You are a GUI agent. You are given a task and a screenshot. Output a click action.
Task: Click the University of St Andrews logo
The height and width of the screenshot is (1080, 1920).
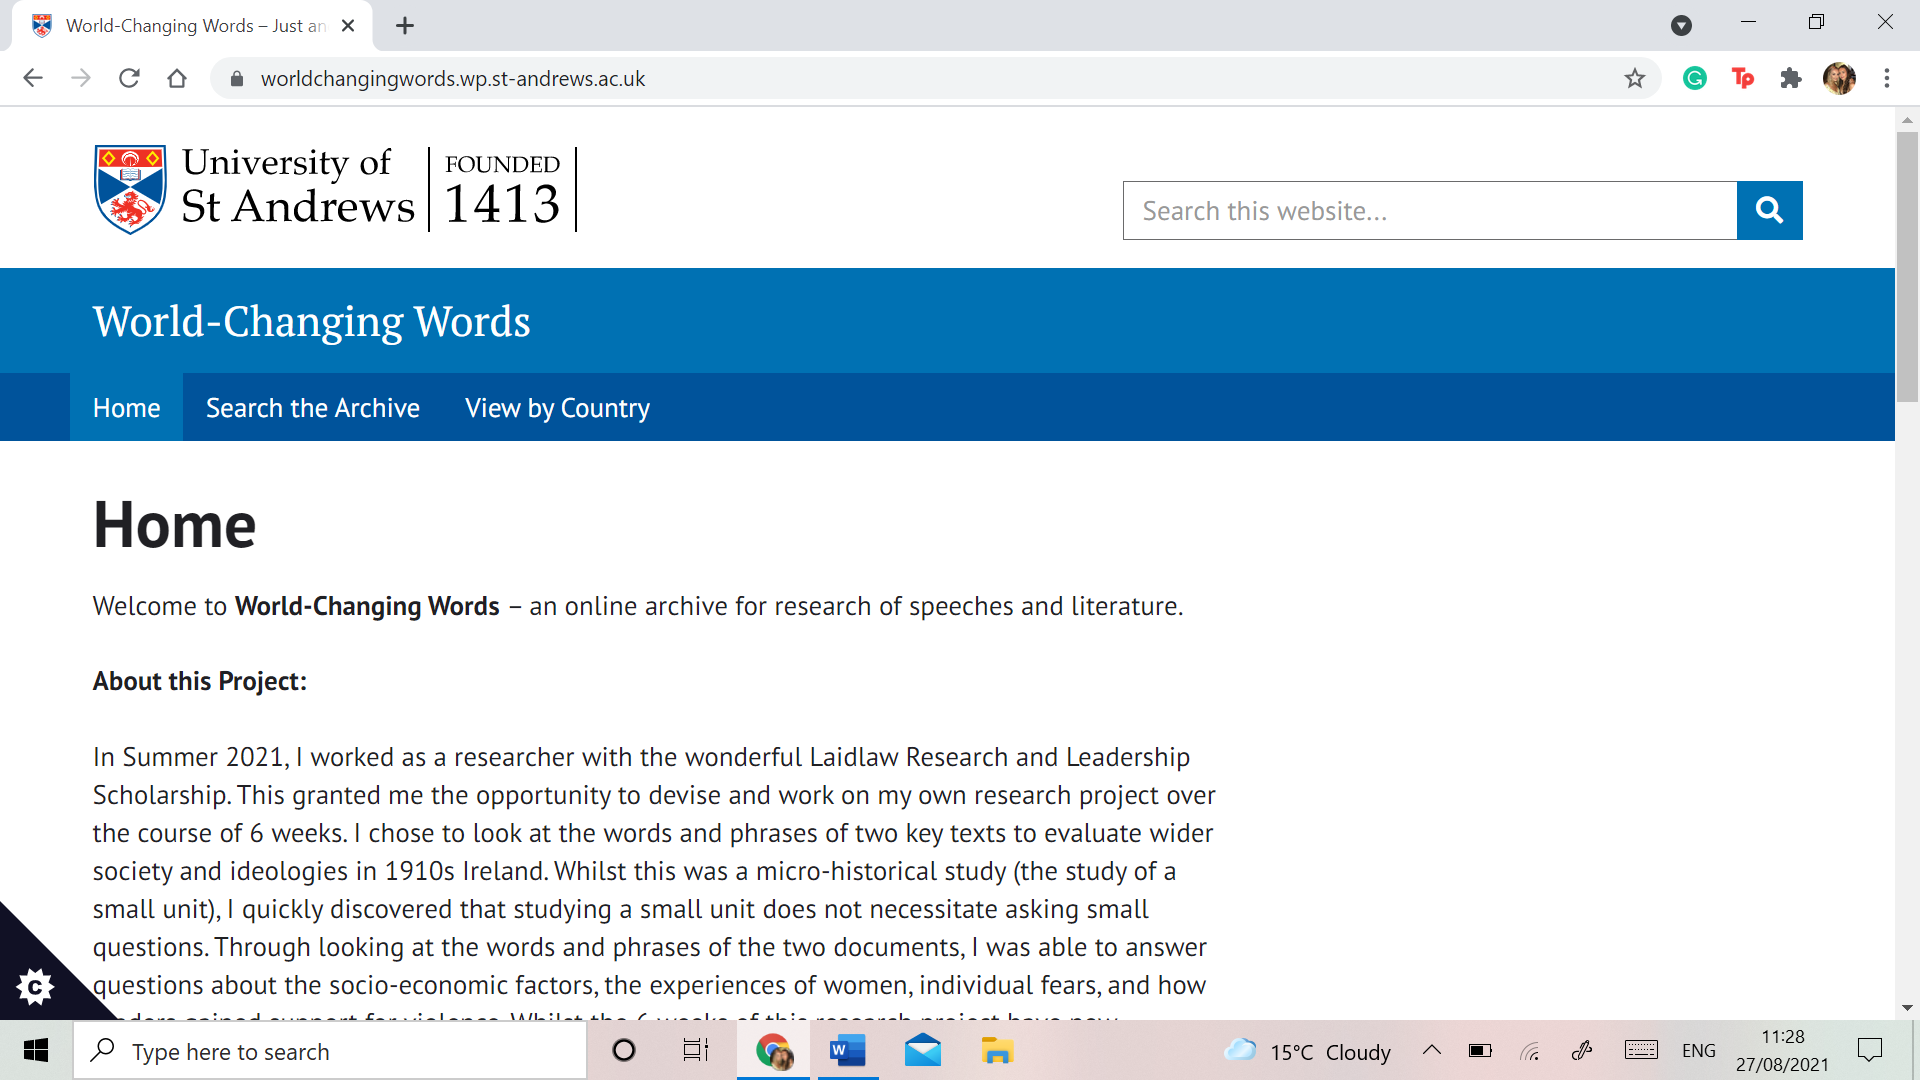coord(335,189)
